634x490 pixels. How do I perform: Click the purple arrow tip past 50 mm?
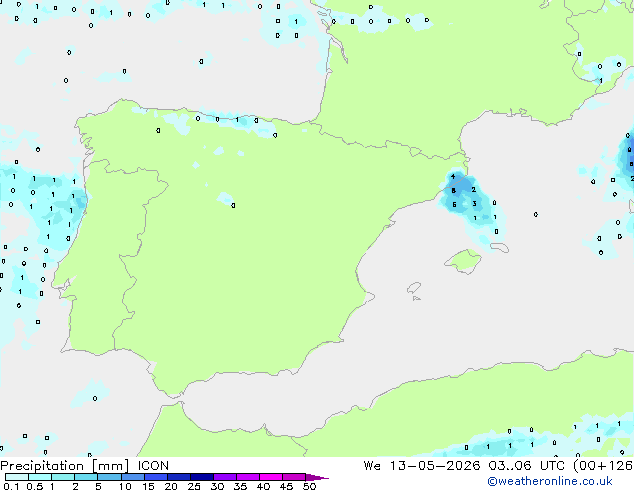click(x=317, y=477)
